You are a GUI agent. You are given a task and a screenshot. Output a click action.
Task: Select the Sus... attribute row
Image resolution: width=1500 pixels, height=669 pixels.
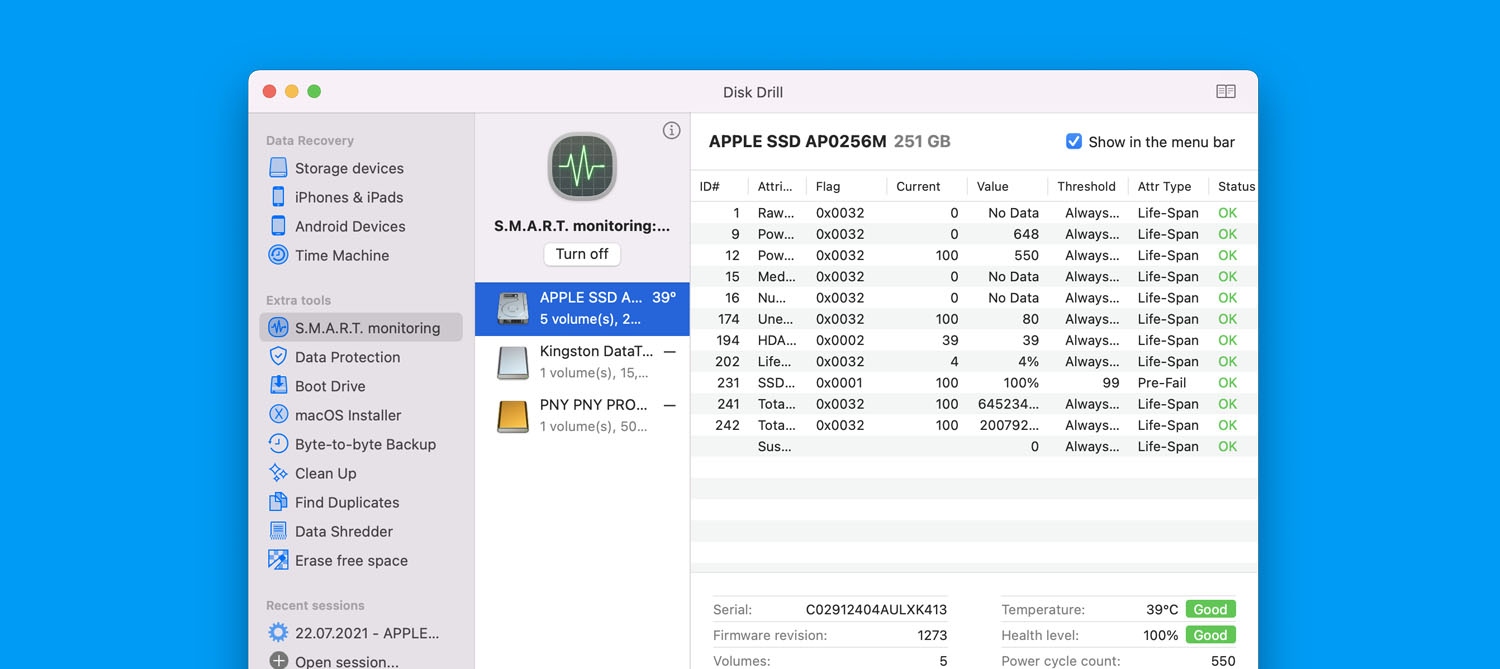tap(974, 446)
